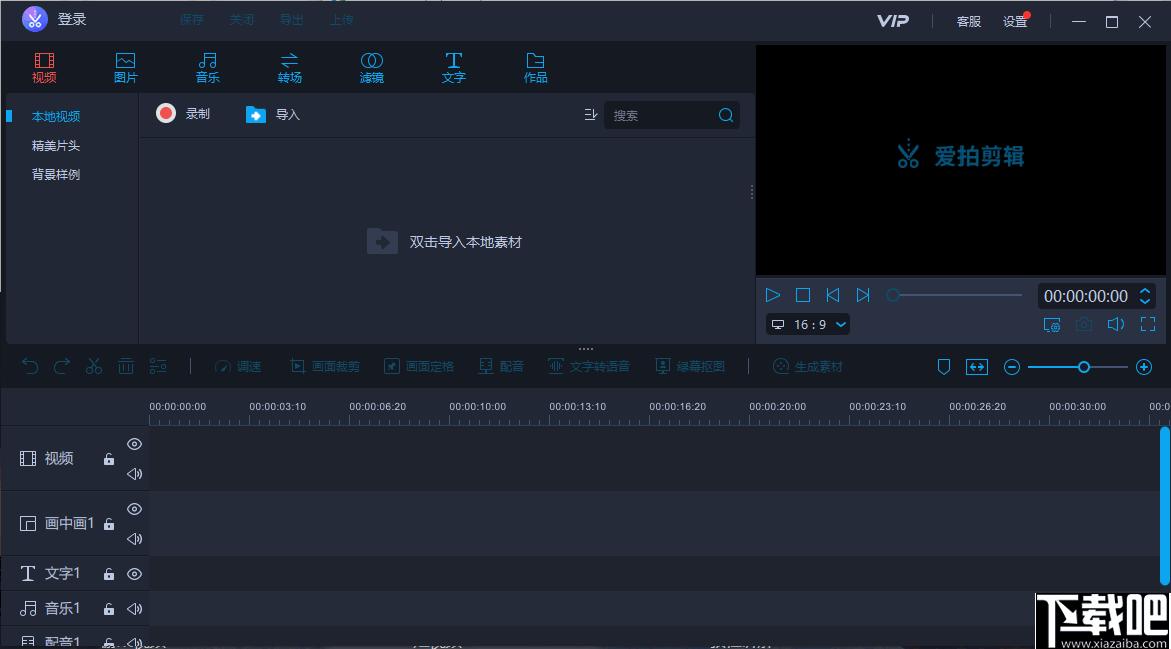The width and height of the screenshot is (1171, 649).
Task: Open 客服 customer service
Action: 969,22
